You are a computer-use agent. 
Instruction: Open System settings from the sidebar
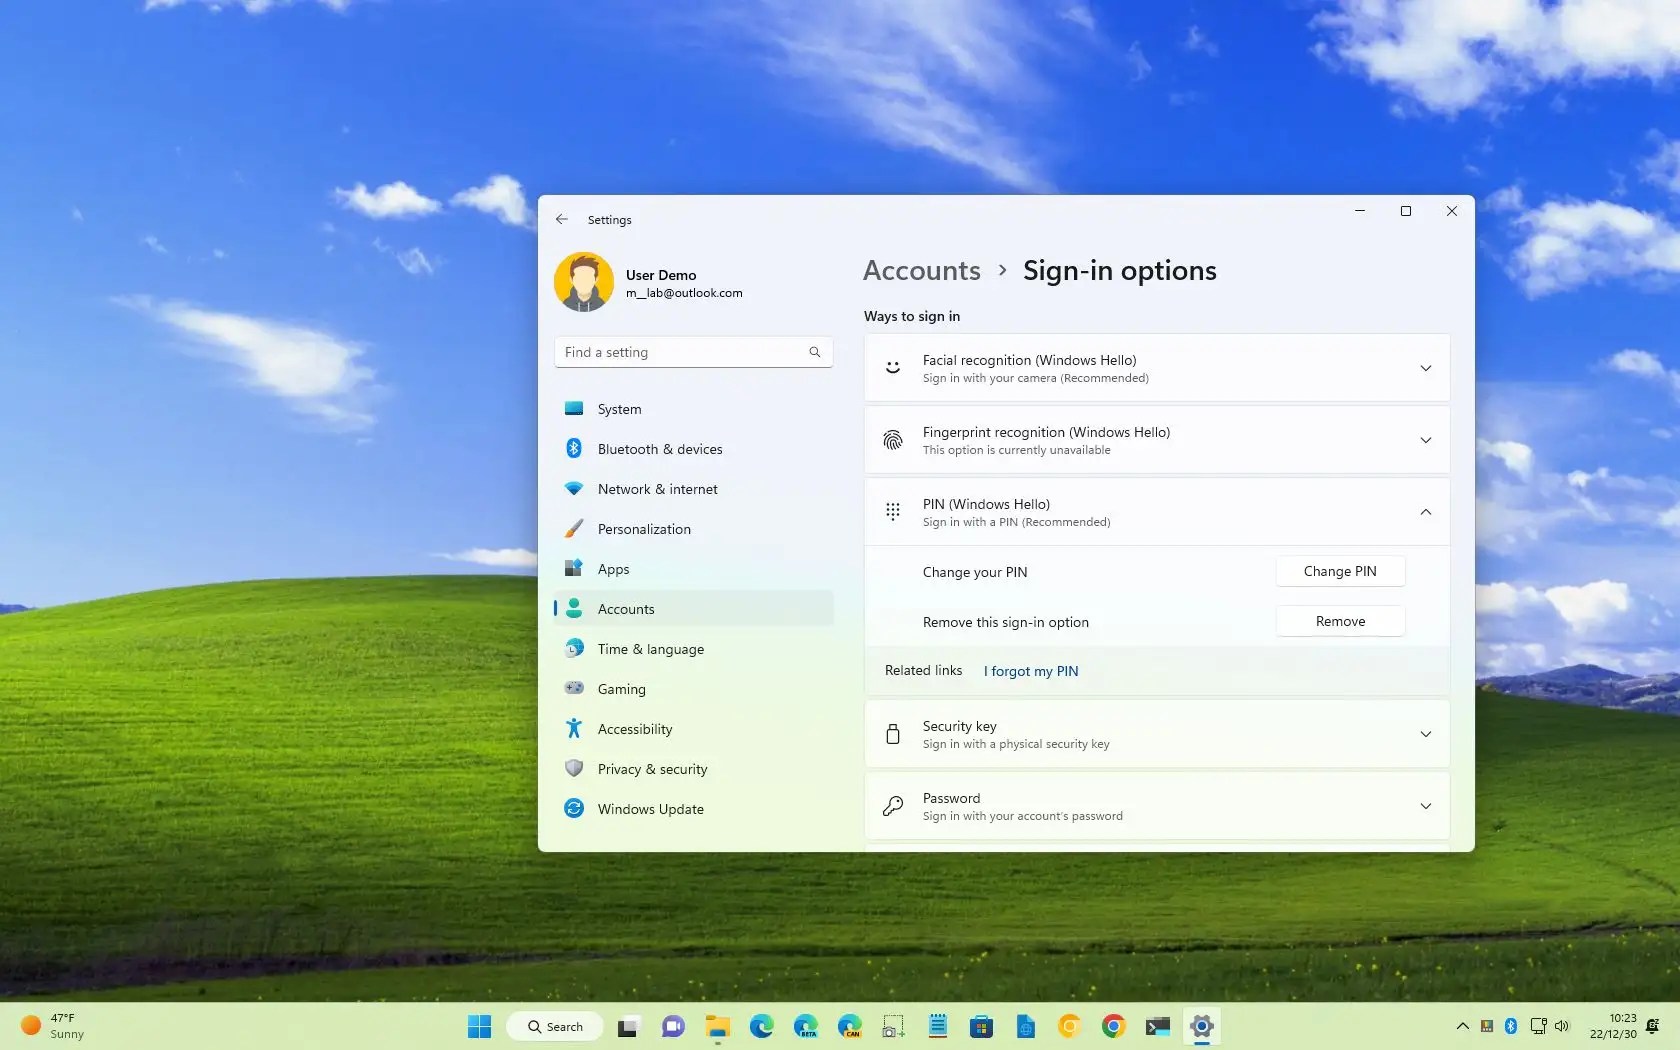(617, 409)
